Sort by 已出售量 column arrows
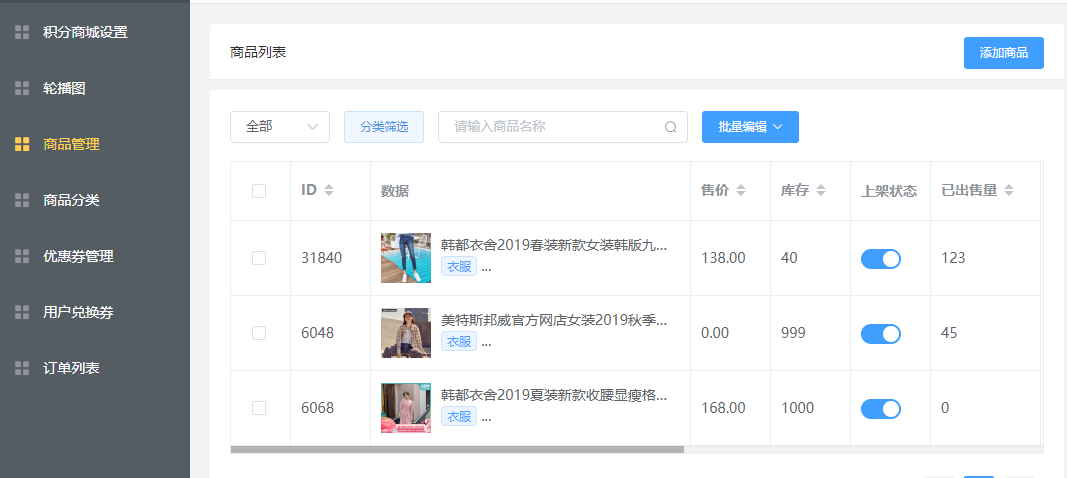Viewport: 1067px width, 478px height. 1009,191
